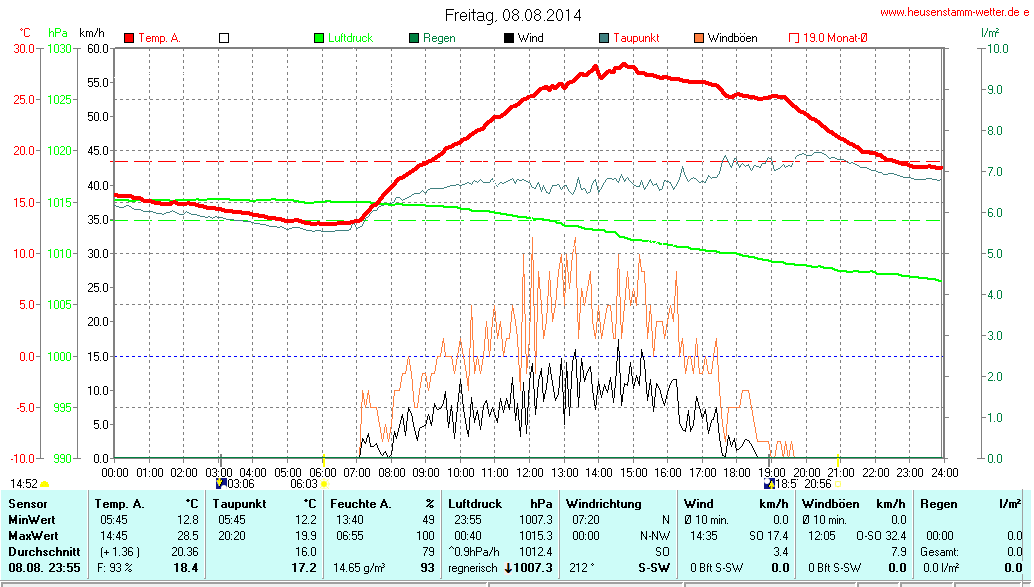Viewport: 1034px width, 587px height.
Task: Click the 19.0 Monat-Ø legend marker
Action: coord(794,38)
